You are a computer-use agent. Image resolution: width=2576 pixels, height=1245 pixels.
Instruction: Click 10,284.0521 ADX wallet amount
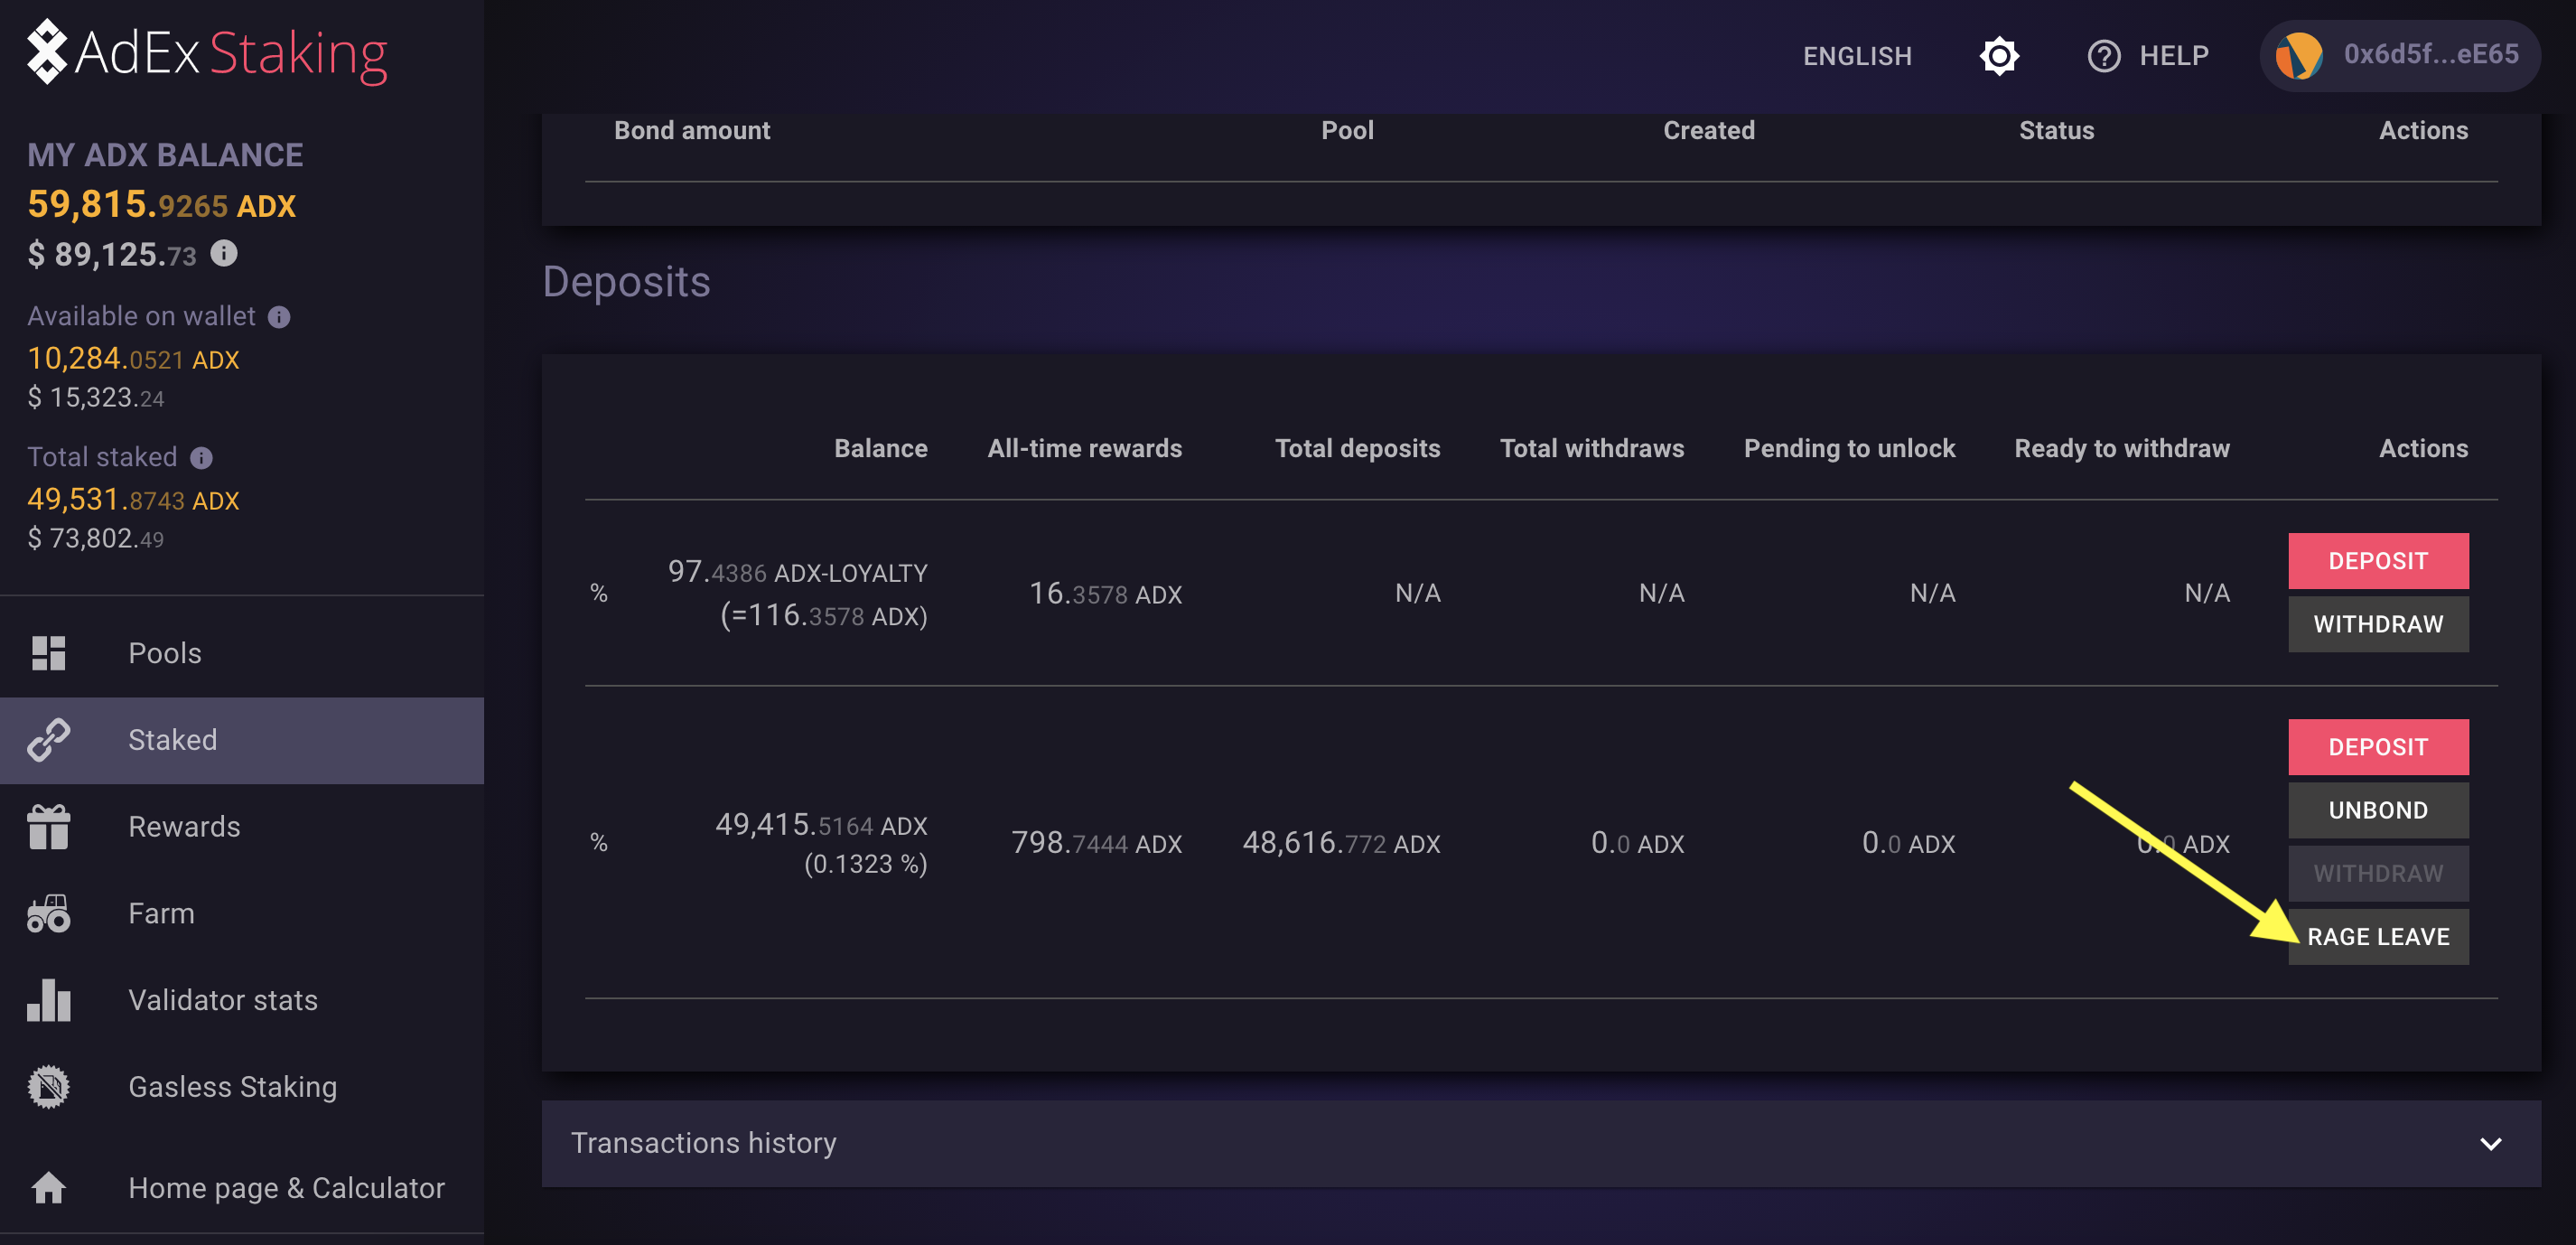click(133, 358)
